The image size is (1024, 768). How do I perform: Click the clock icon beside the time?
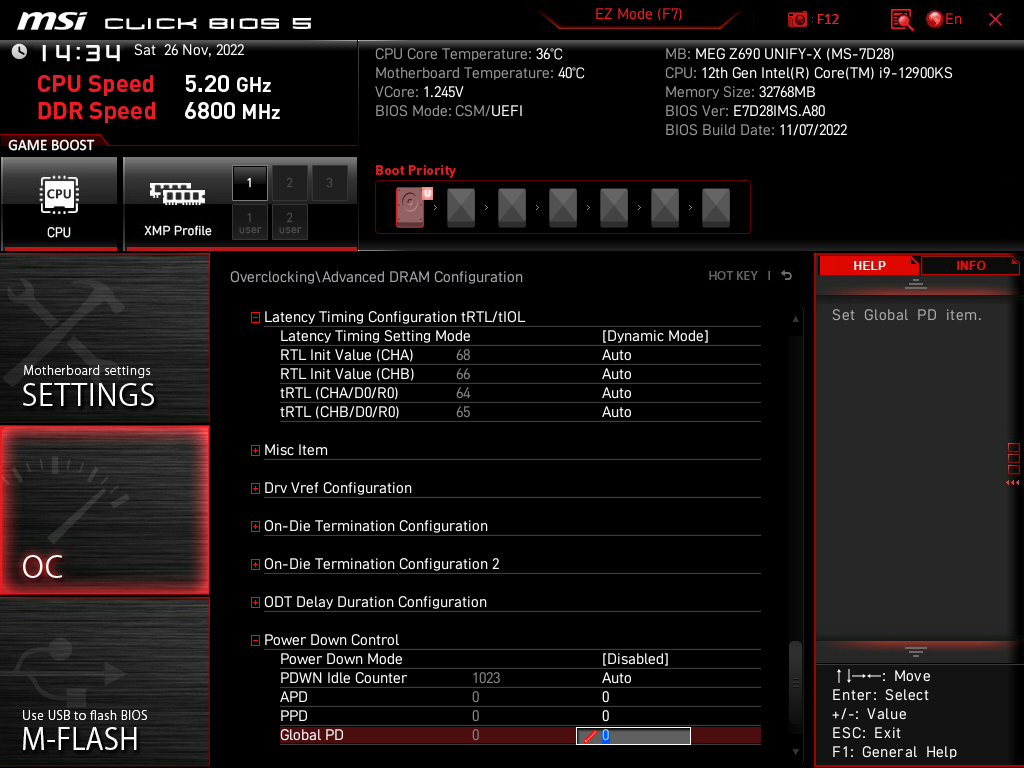click(19, 51)
